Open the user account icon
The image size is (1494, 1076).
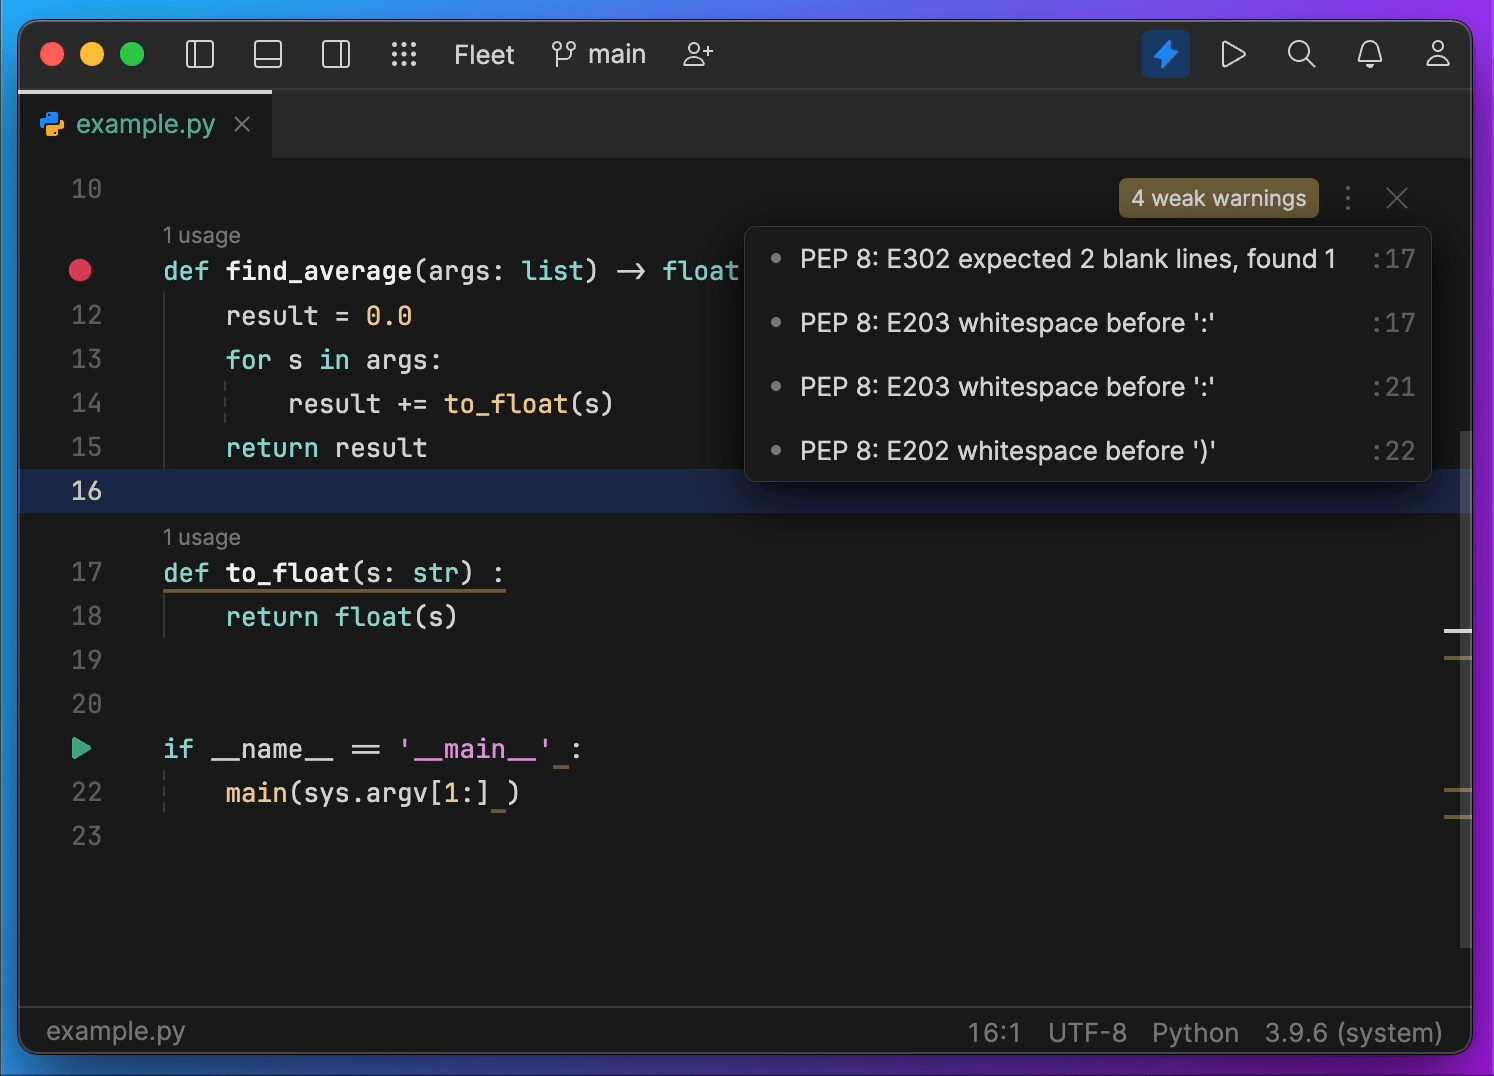[x=1438, y=54]
